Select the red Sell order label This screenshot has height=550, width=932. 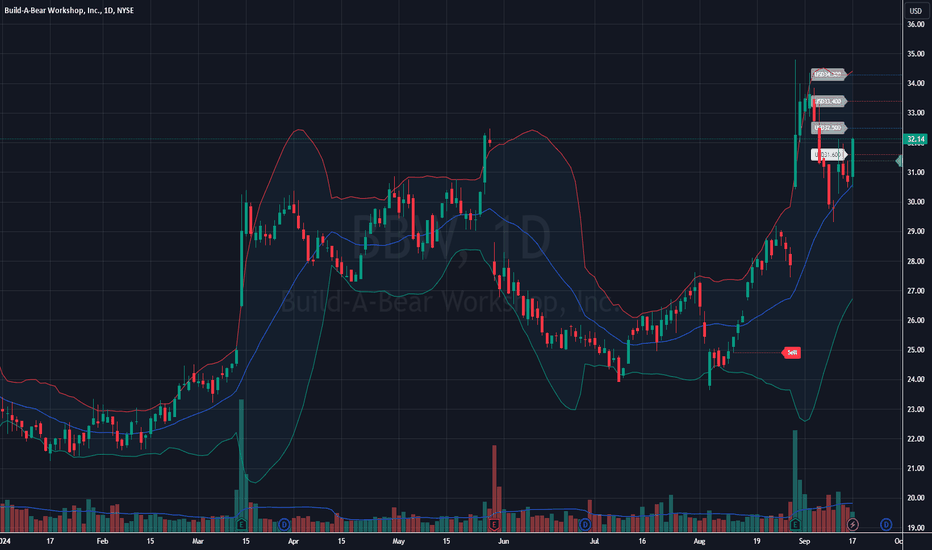tap(791, 353)
